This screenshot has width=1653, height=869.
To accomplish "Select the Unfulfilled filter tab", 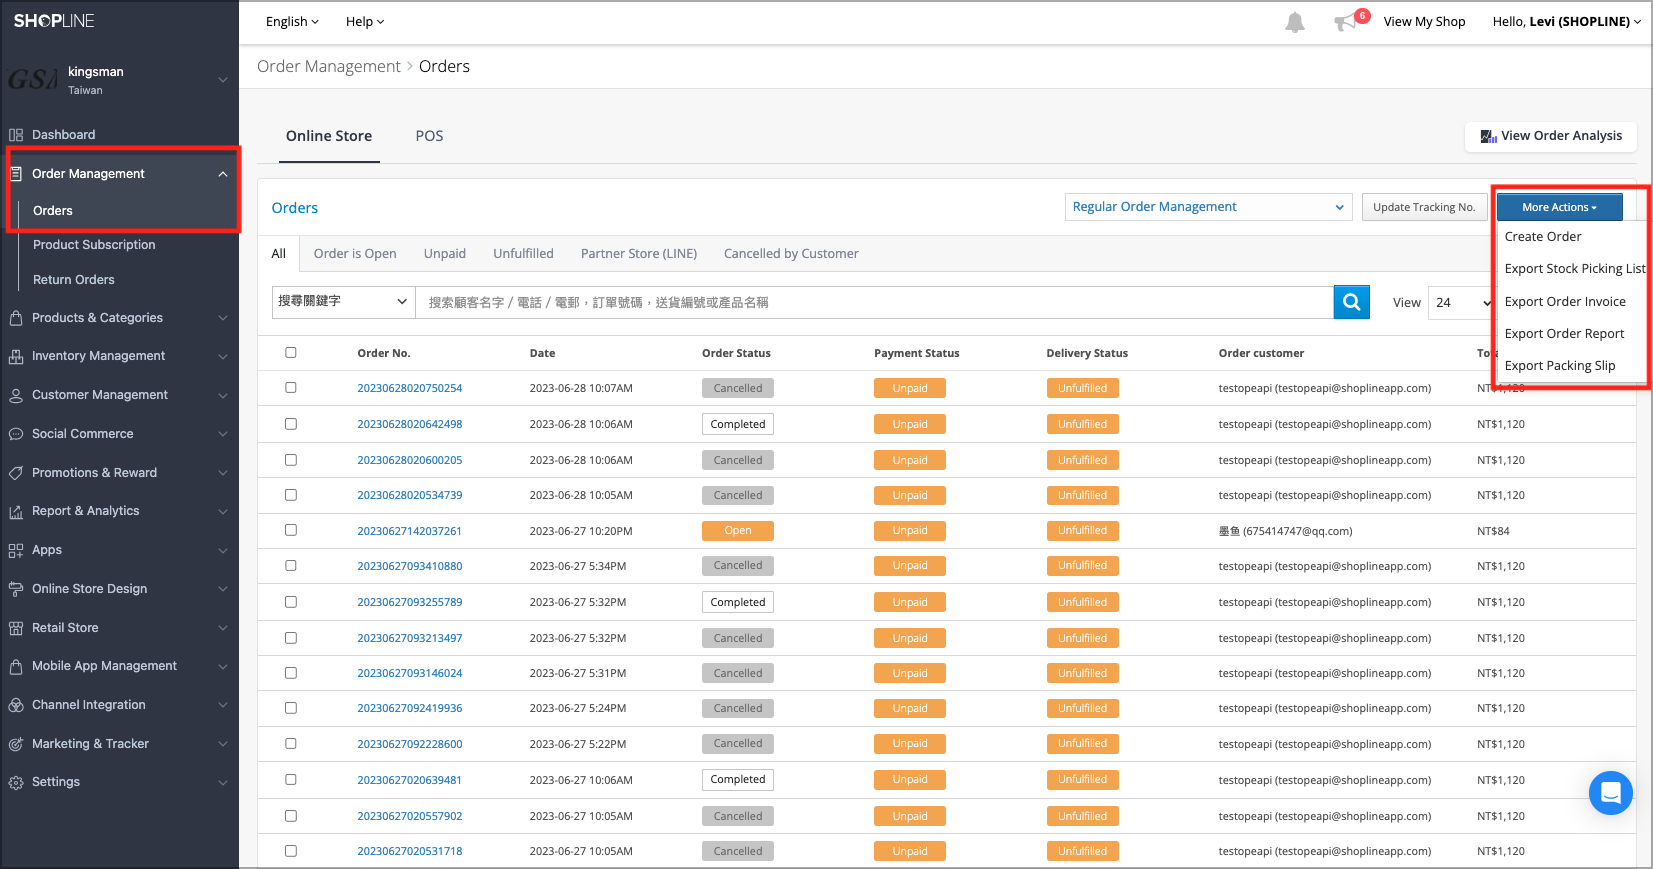I will [x=523, y=254].
